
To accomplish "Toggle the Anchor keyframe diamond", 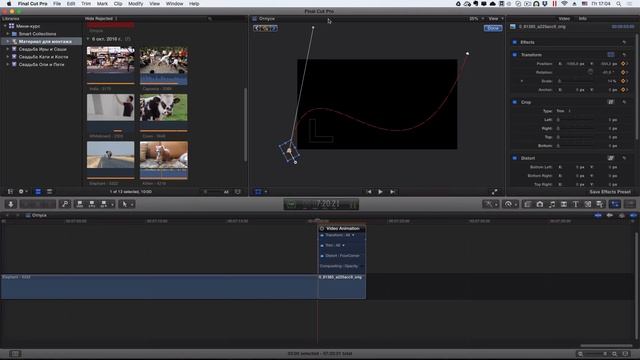I will [623, 90].
